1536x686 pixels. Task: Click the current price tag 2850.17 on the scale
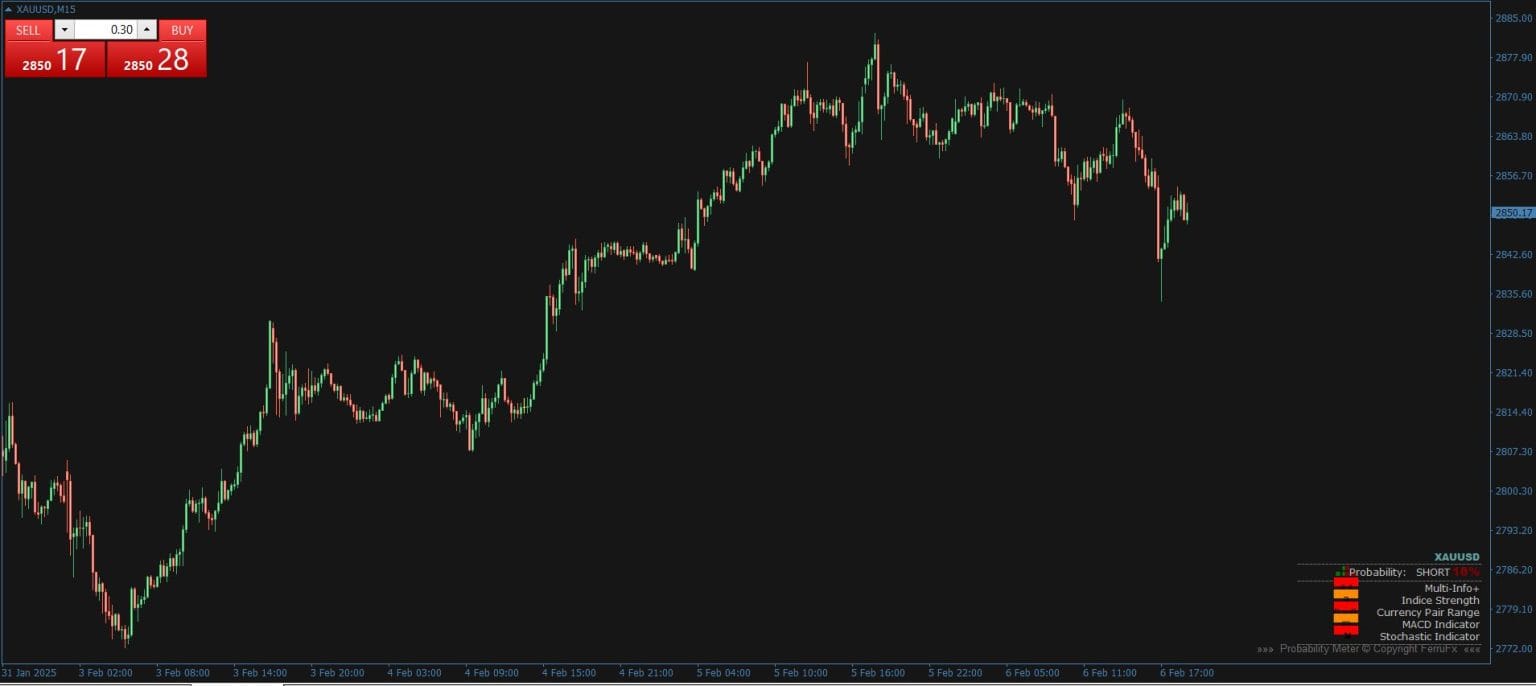[x=1513, y=212]
